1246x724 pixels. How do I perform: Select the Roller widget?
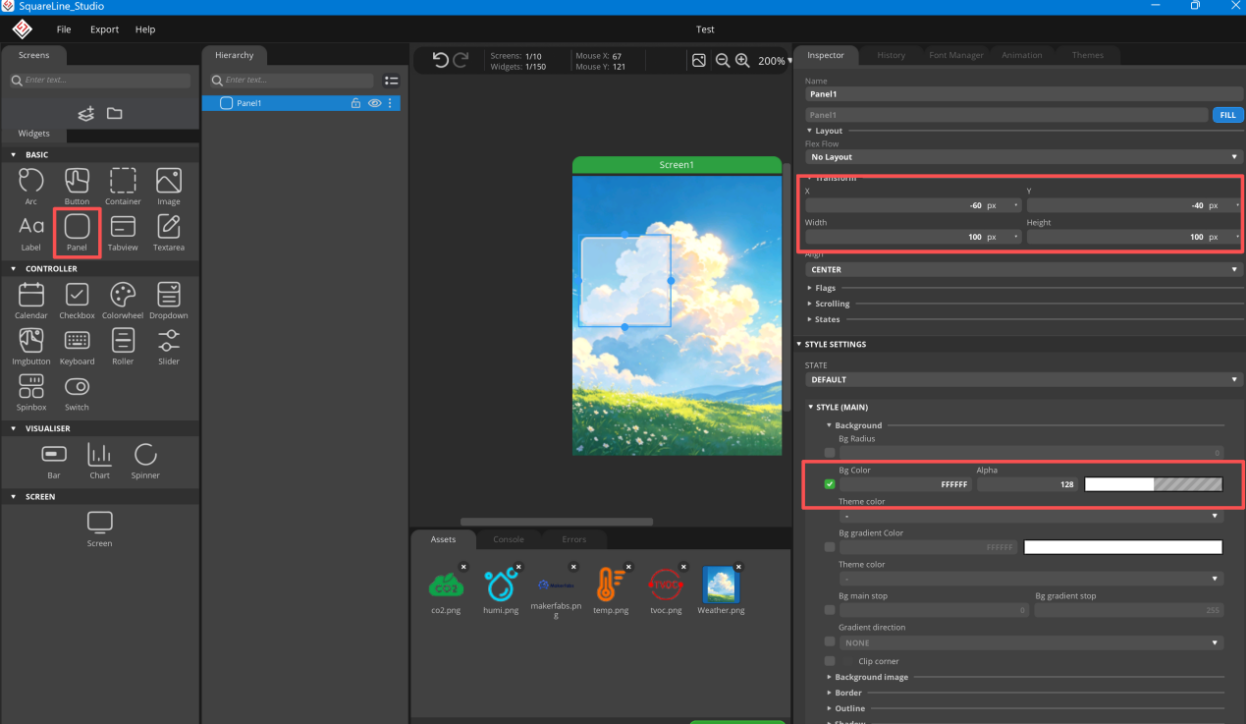pos(123,346)
